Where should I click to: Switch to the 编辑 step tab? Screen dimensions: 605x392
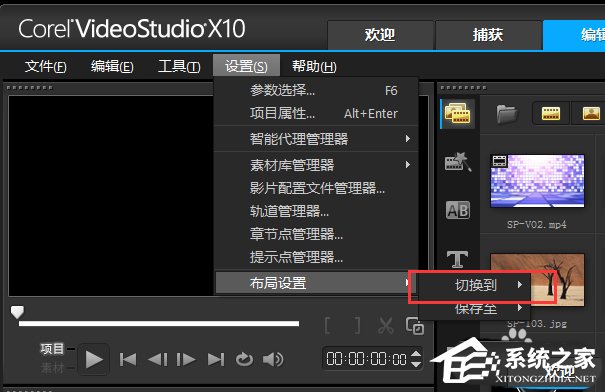[574, 35]
